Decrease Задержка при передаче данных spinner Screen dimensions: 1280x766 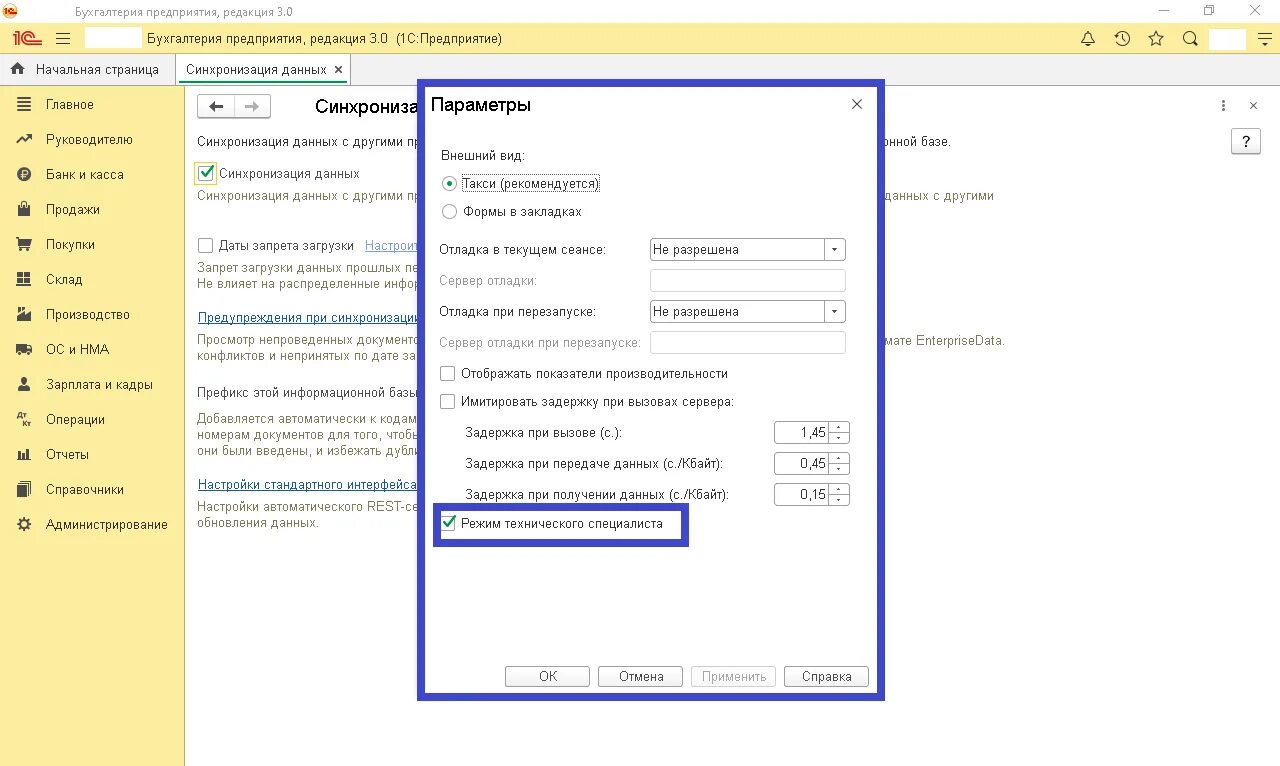point(840,470)
